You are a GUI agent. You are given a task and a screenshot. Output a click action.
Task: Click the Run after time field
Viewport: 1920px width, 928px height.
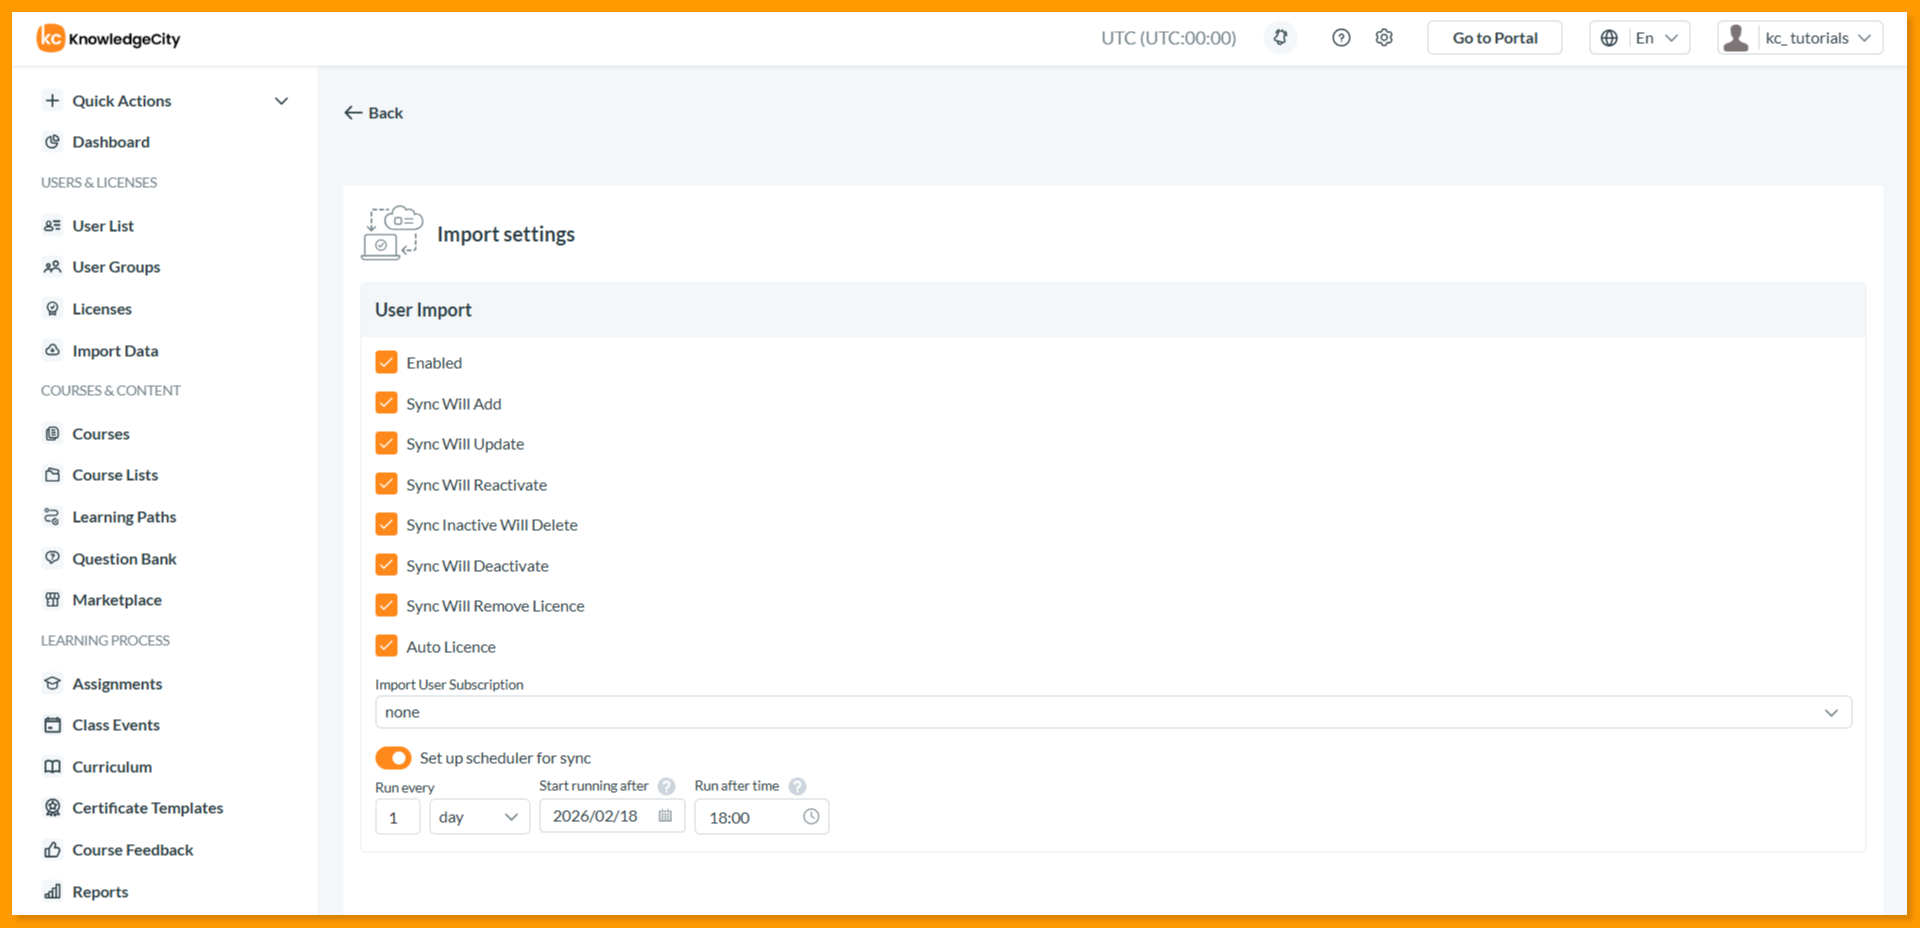(762, 817)
